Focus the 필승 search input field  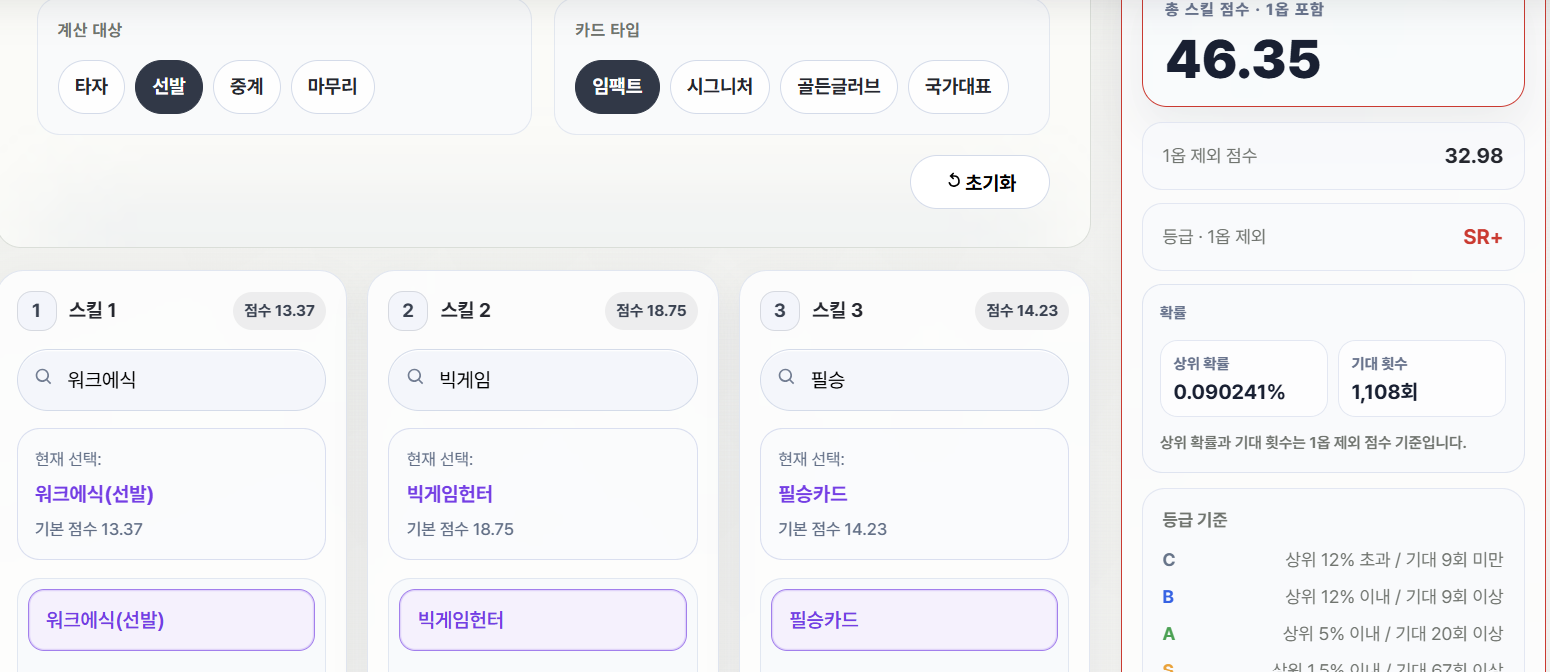[915, 379]
